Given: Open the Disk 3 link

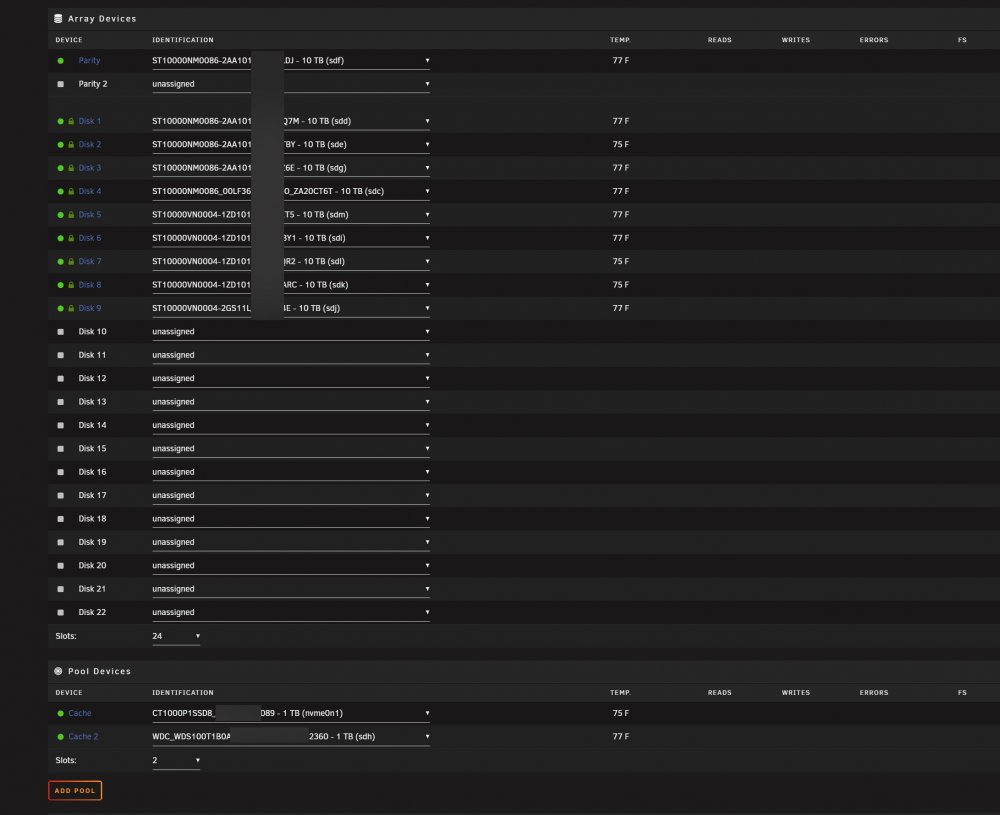Looking at the screenshot, I should (x=90, y=168).
